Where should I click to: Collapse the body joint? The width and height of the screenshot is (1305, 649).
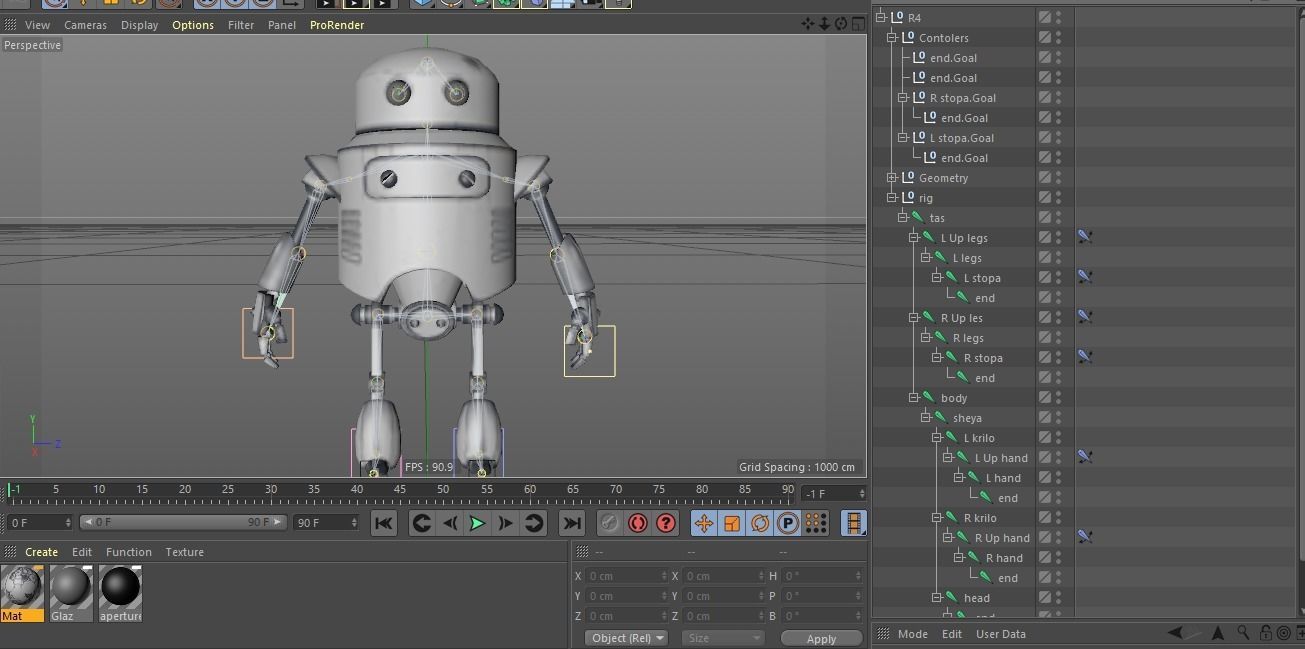(914, 397)
